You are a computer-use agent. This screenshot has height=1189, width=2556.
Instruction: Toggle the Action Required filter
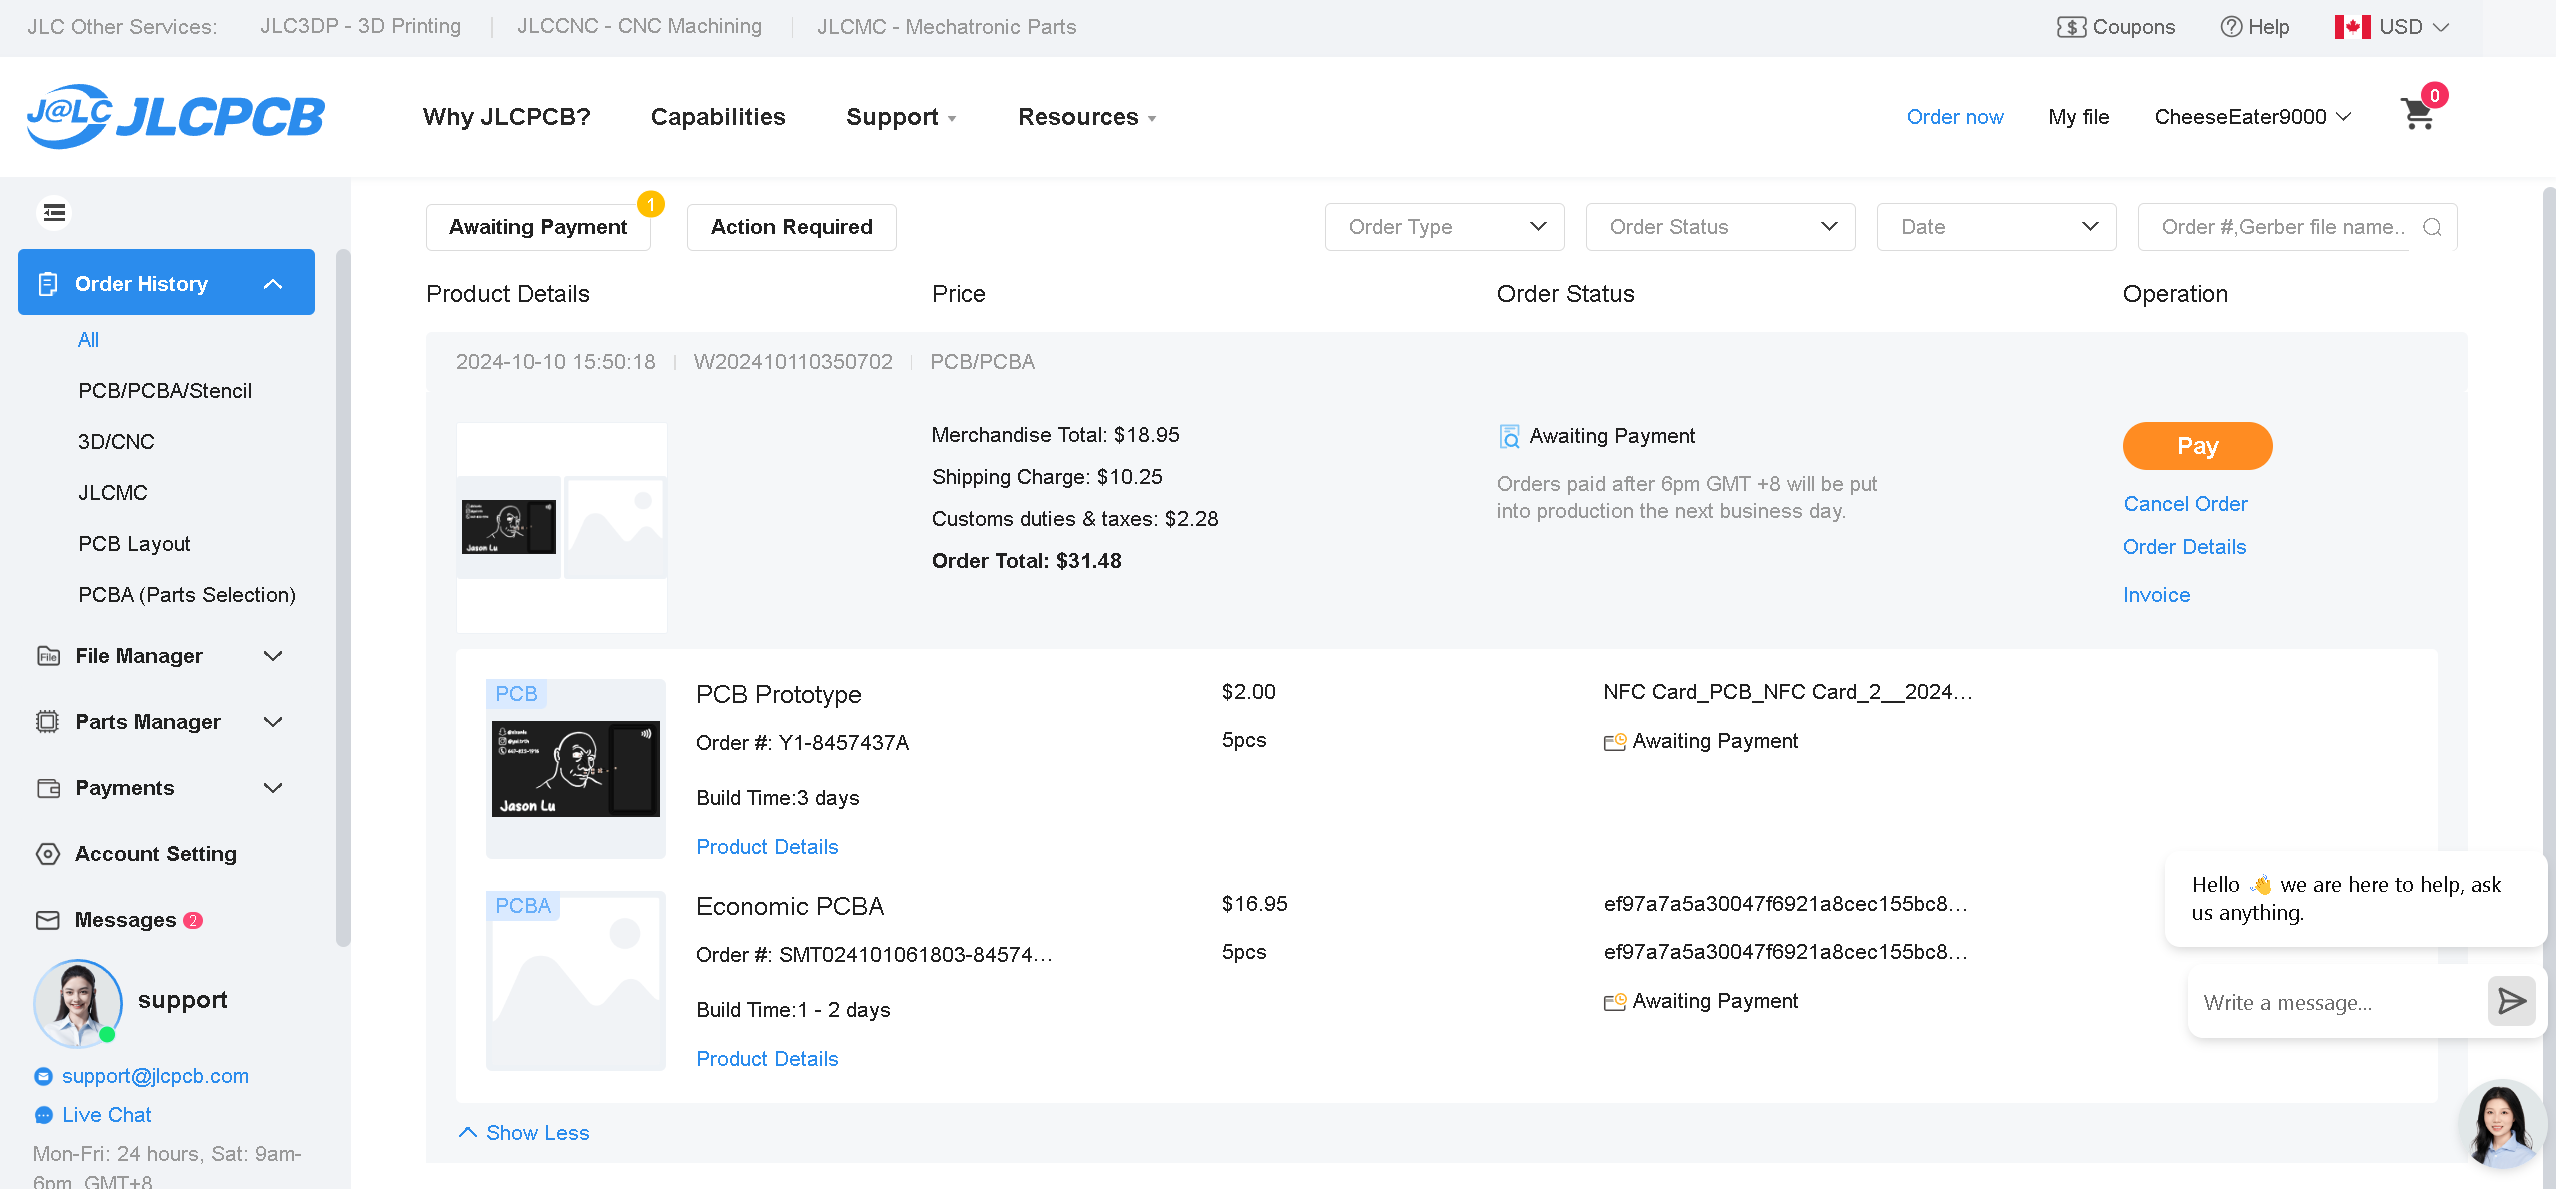click(791, 227)
